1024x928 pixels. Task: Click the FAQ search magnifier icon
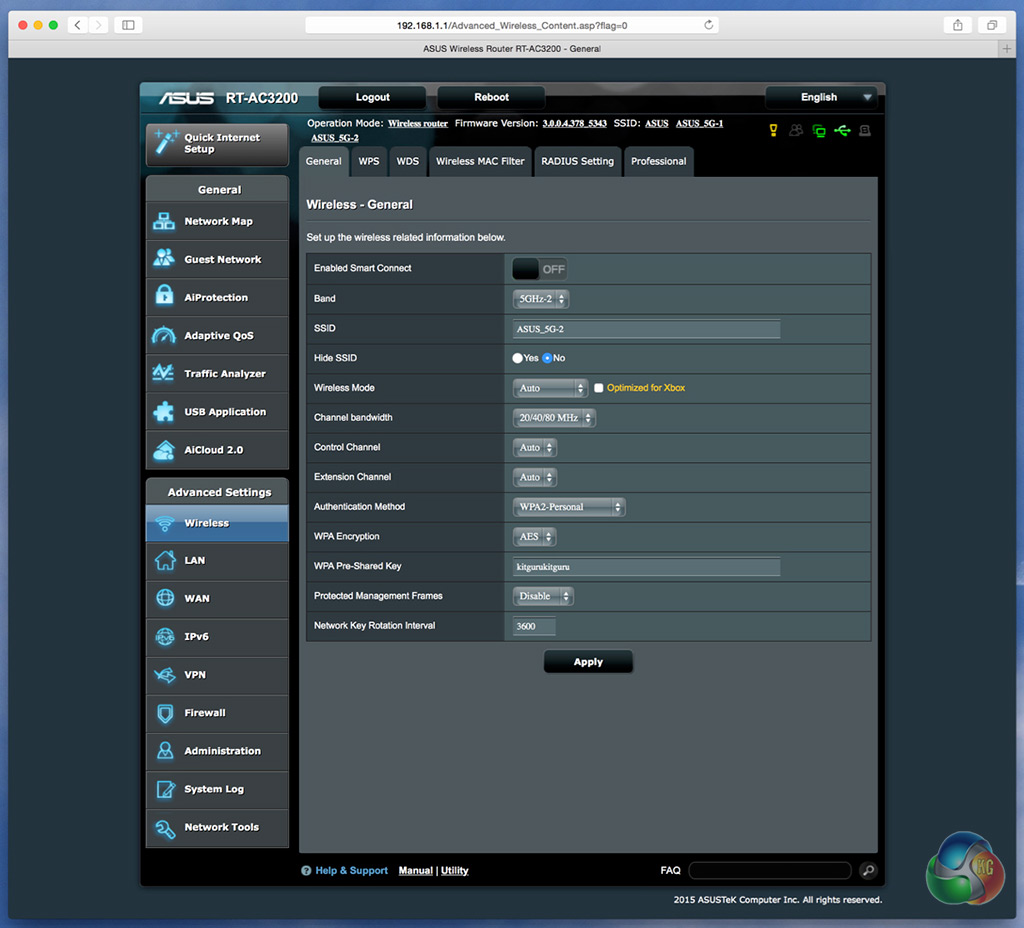(x=868, y=871)
